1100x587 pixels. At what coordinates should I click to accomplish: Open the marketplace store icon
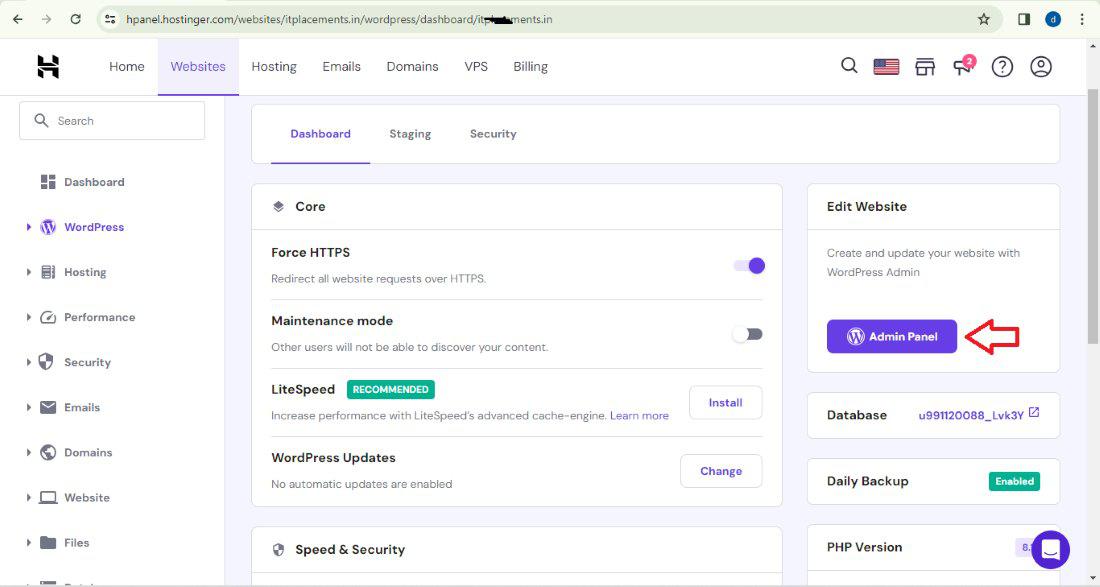(x=925, y=67)
